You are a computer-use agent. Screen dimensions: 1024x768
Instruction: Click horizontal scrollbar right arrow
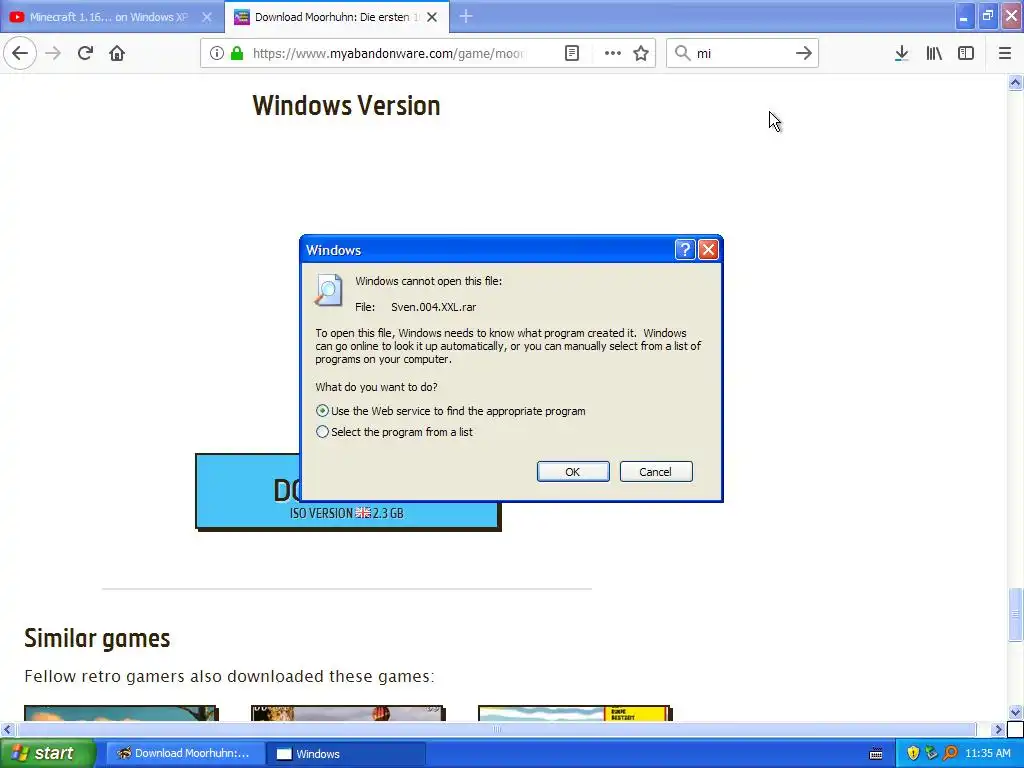[x=998, y=729]
